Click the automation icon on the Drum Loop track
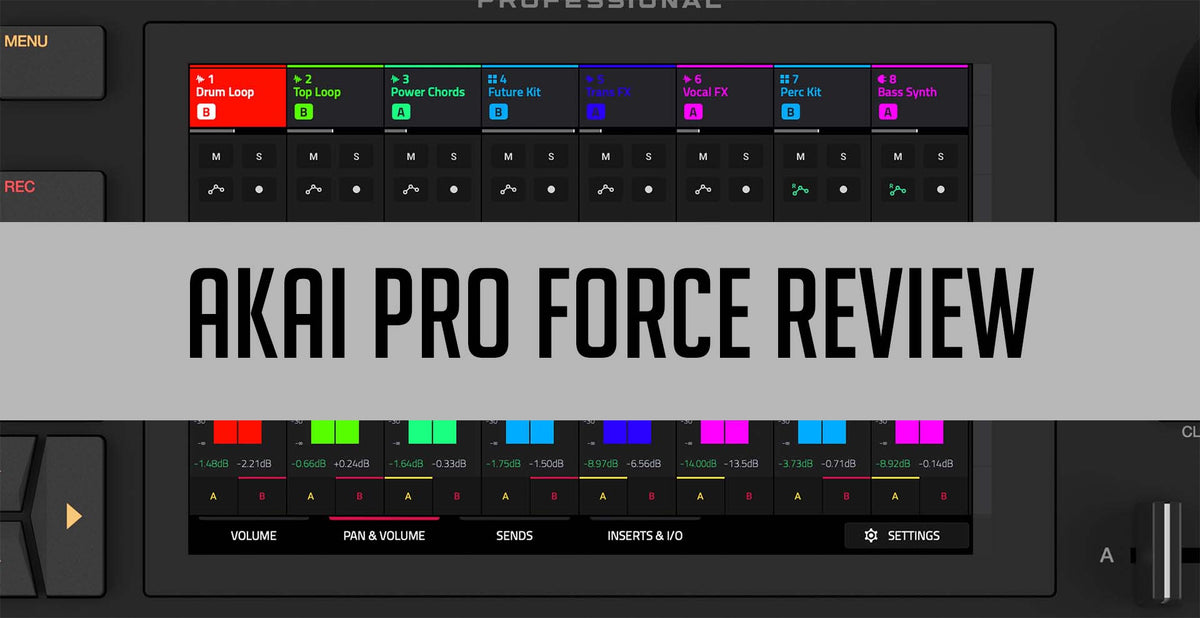 click(x=215, y=190)
